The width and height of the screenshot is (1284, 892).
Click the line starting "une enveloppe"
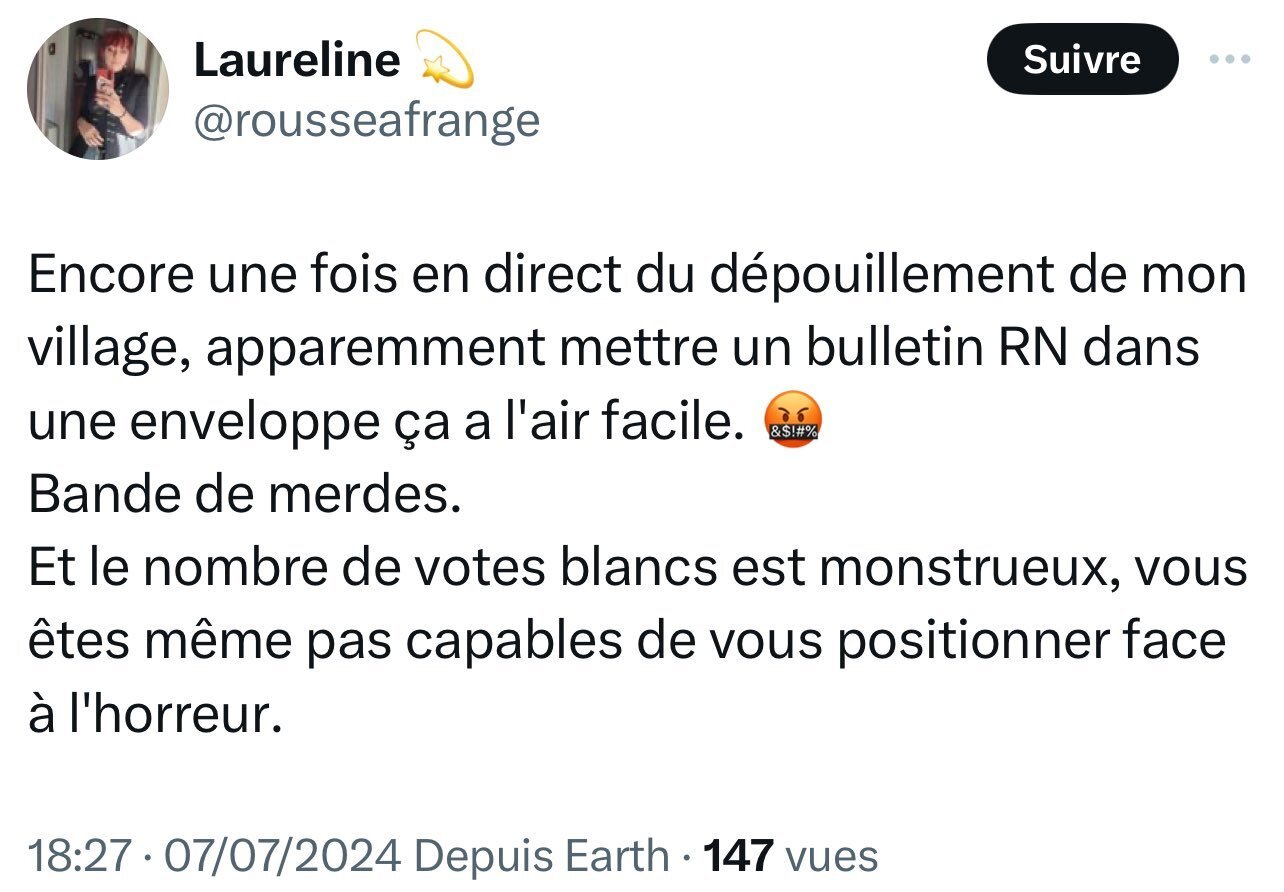coord(388,423)
